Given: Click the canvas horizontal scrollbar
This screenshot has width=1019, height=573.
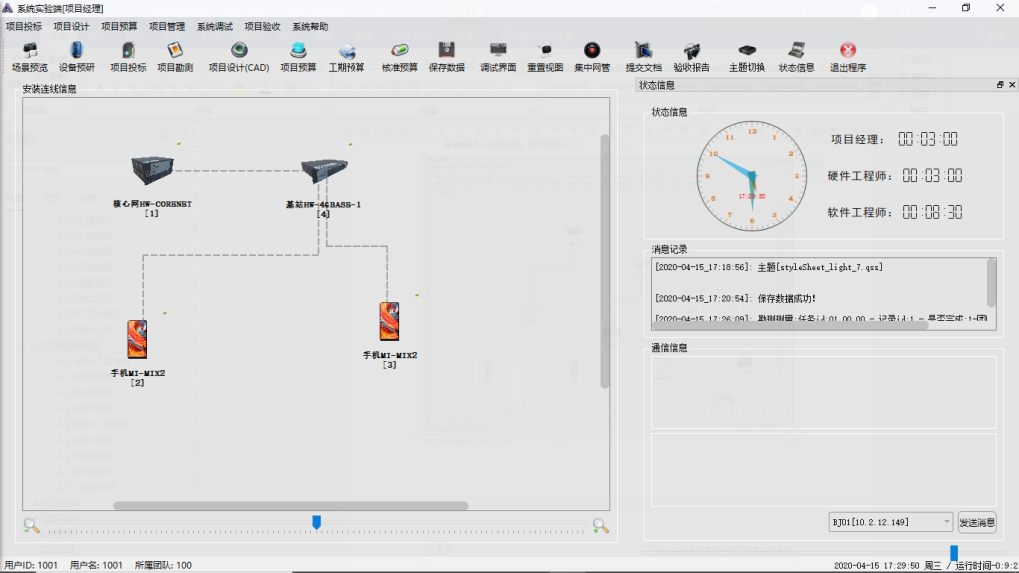Looking at the screenshot, I should coord(290,505).
